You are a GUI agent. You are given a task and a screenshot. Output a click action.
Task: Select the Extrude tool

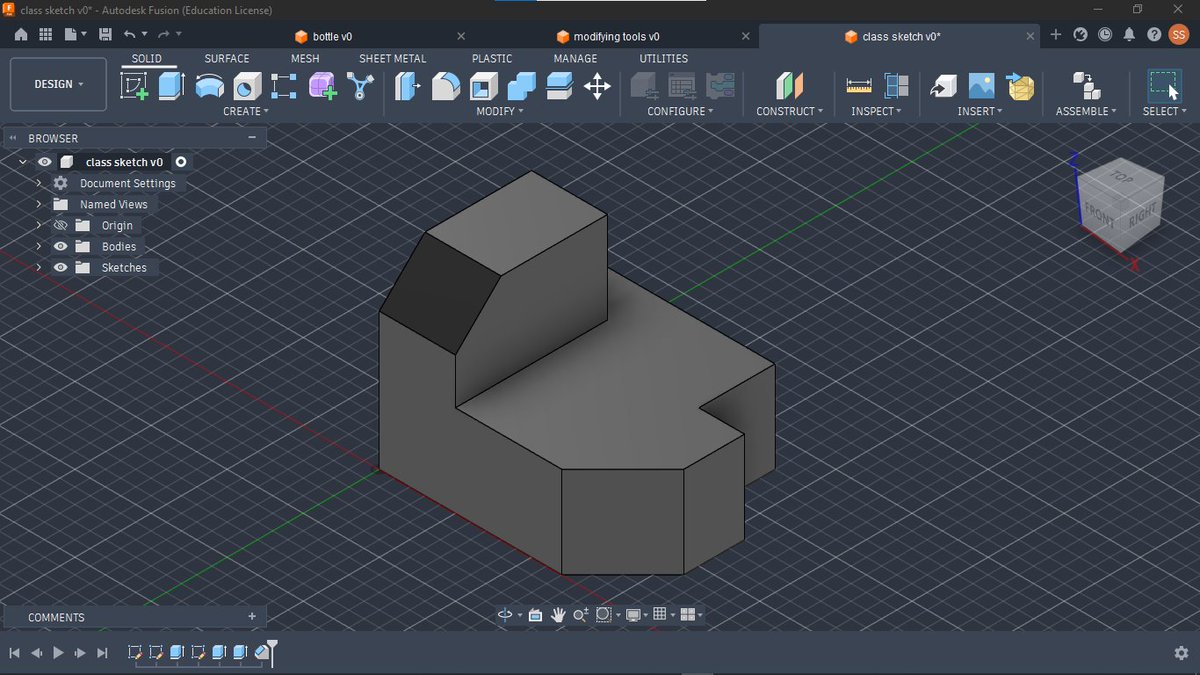(172, 86)
